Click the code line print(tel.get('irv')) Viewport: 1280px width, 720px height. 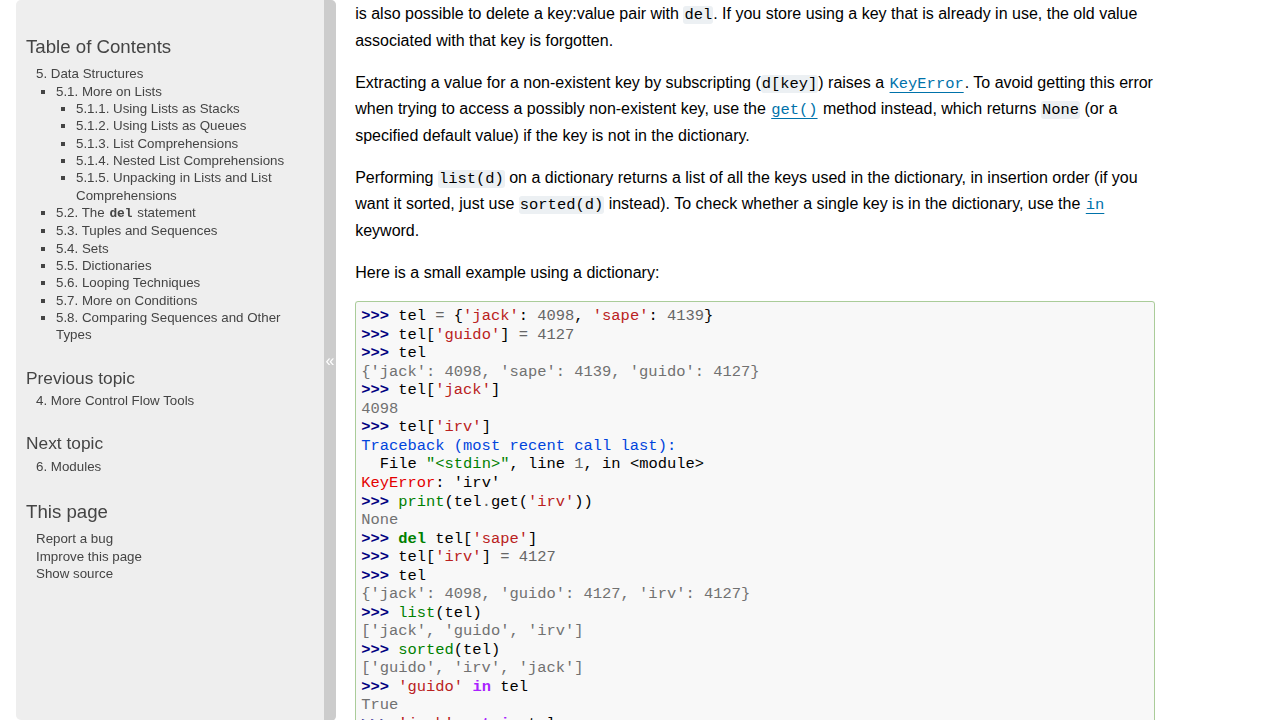477,502
